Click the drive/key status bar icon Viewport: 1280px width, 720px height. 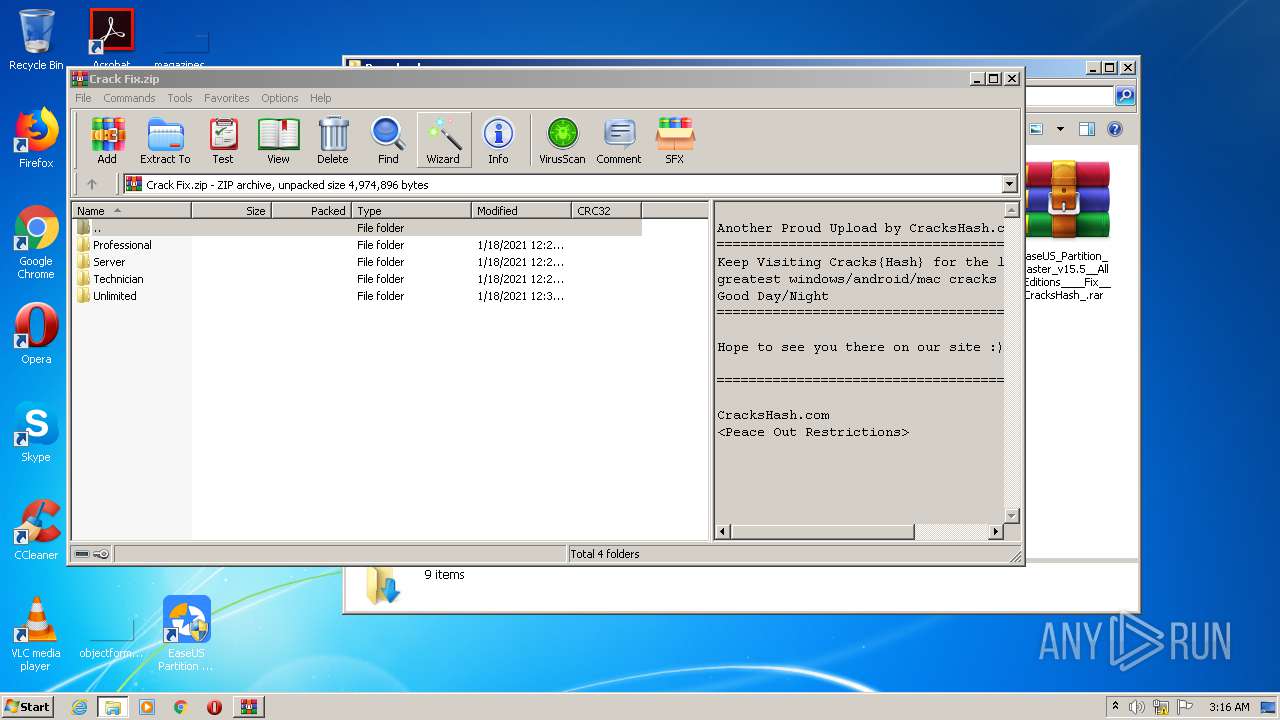[x=92, y=554]
